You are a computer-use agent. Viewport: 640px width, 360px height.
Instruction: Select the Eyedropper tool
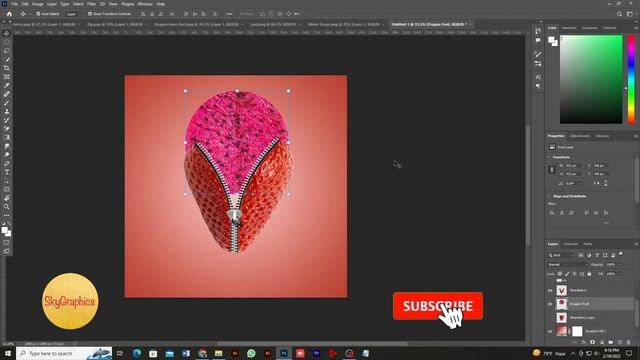coord(7,85)
